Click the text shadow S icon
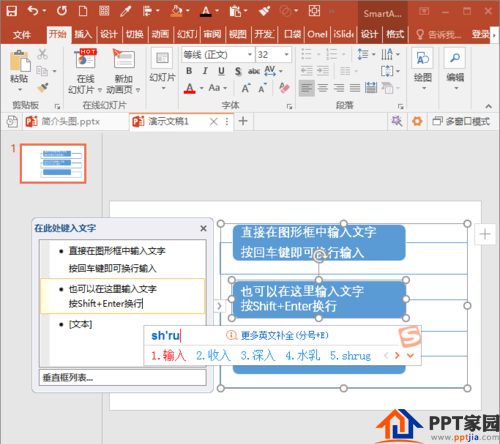Screen dimensions: 500x444 coord(238,71)
